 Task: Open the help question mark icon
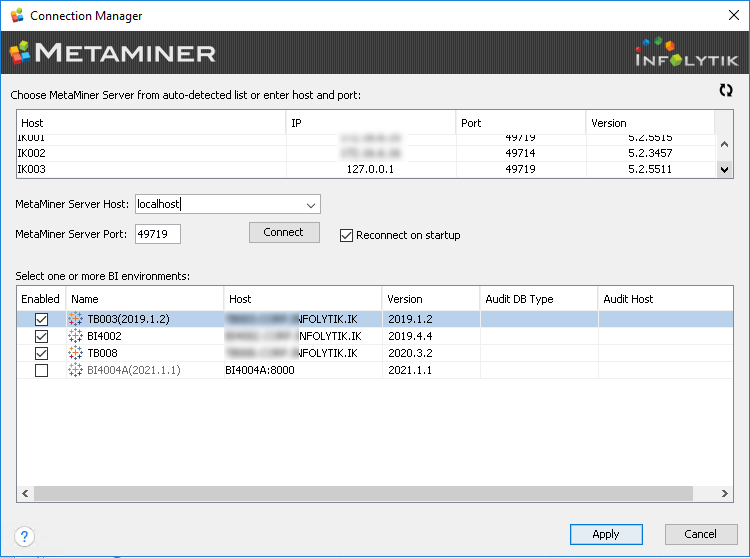pos(24,536)
